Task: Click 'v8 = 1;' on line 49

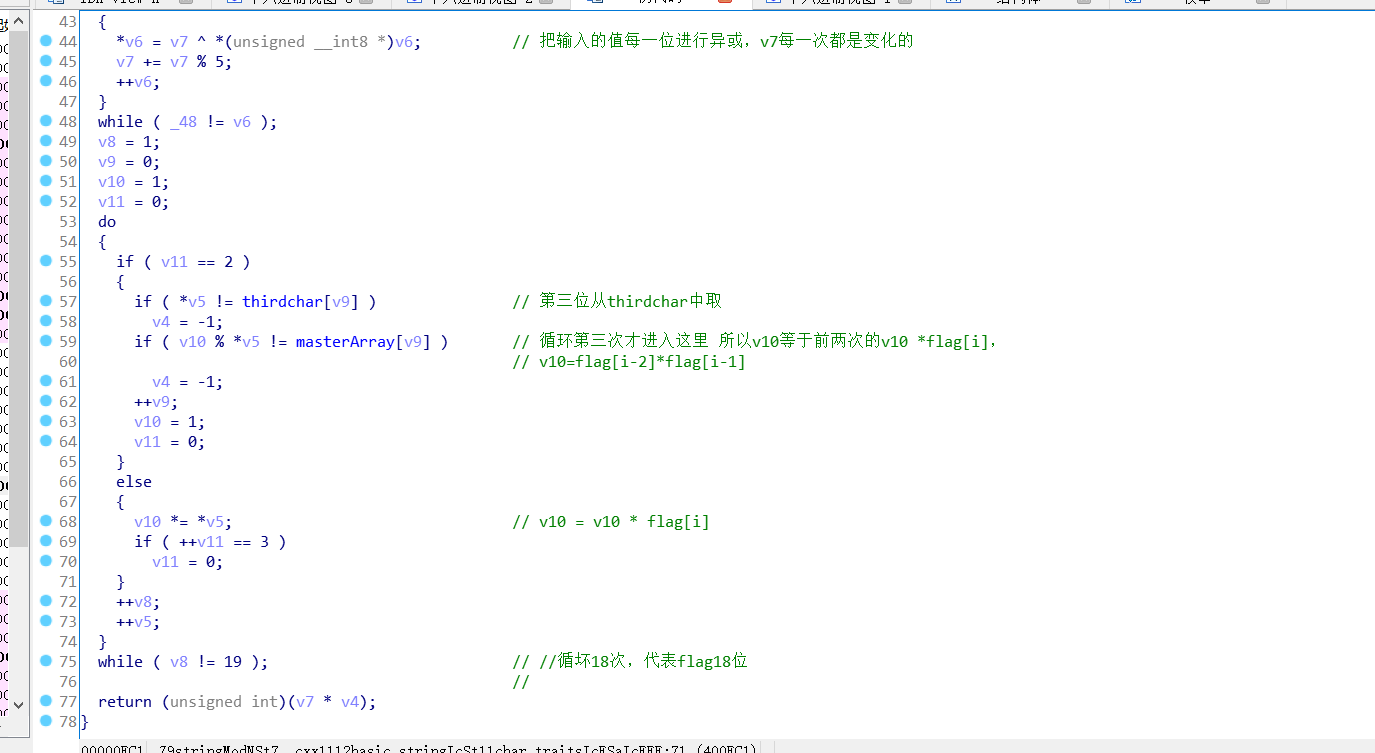Action: [x=129, y=141]
